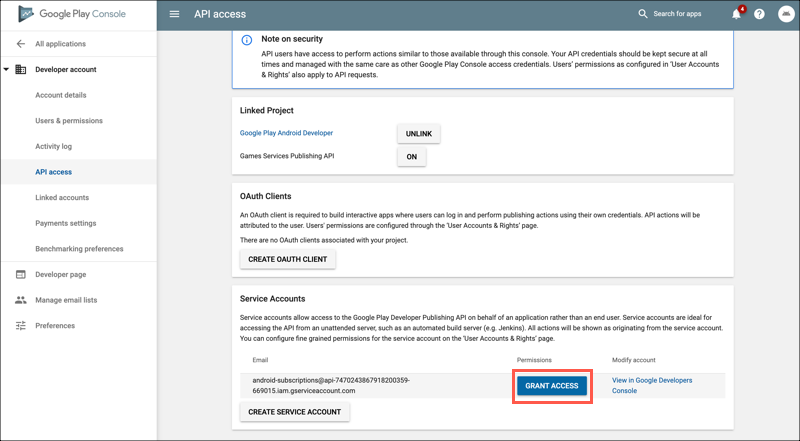Open View in Google Developers Console link
This screenshot has width=800, height=441.
click(x=652, y=385)
